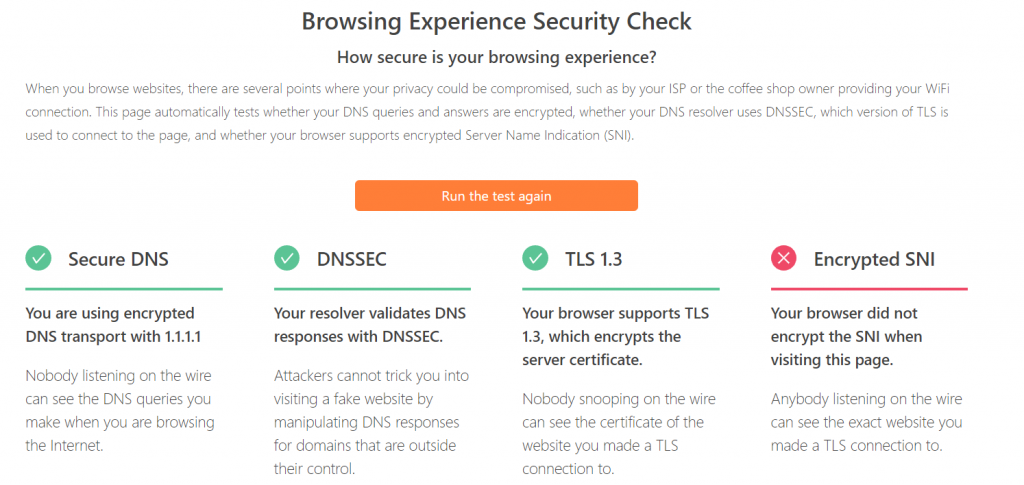Screen dimensions: 1024x485
Task: Click the Anybody listening on the wire description
Action: click(867, 422)
